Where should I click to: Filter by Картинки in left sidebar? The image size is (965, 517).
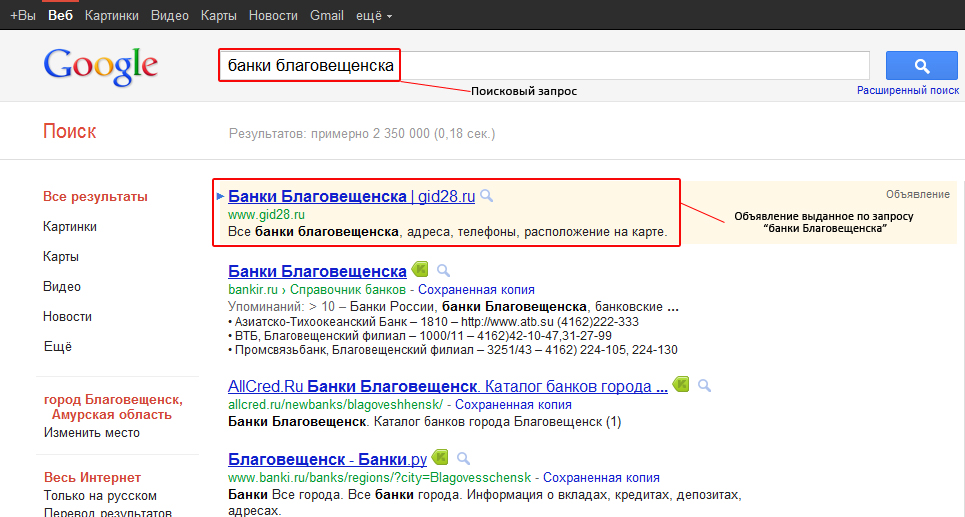pyautogui.click(x=70, y=226)
